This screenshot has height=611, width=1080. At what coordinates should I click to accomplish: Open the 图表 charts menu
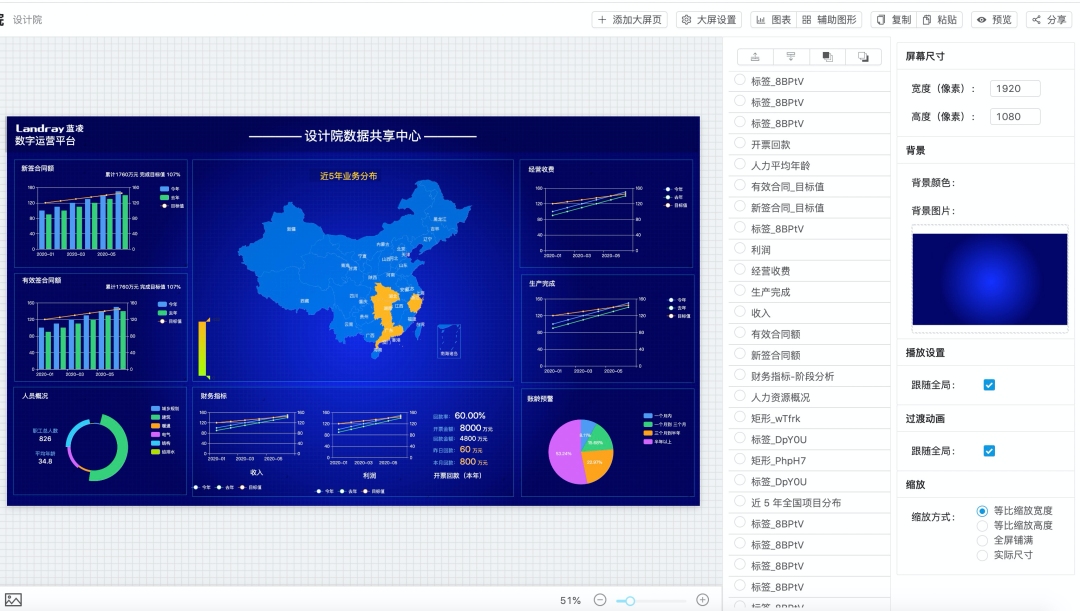pyautogui.click(x=773, y=20)
